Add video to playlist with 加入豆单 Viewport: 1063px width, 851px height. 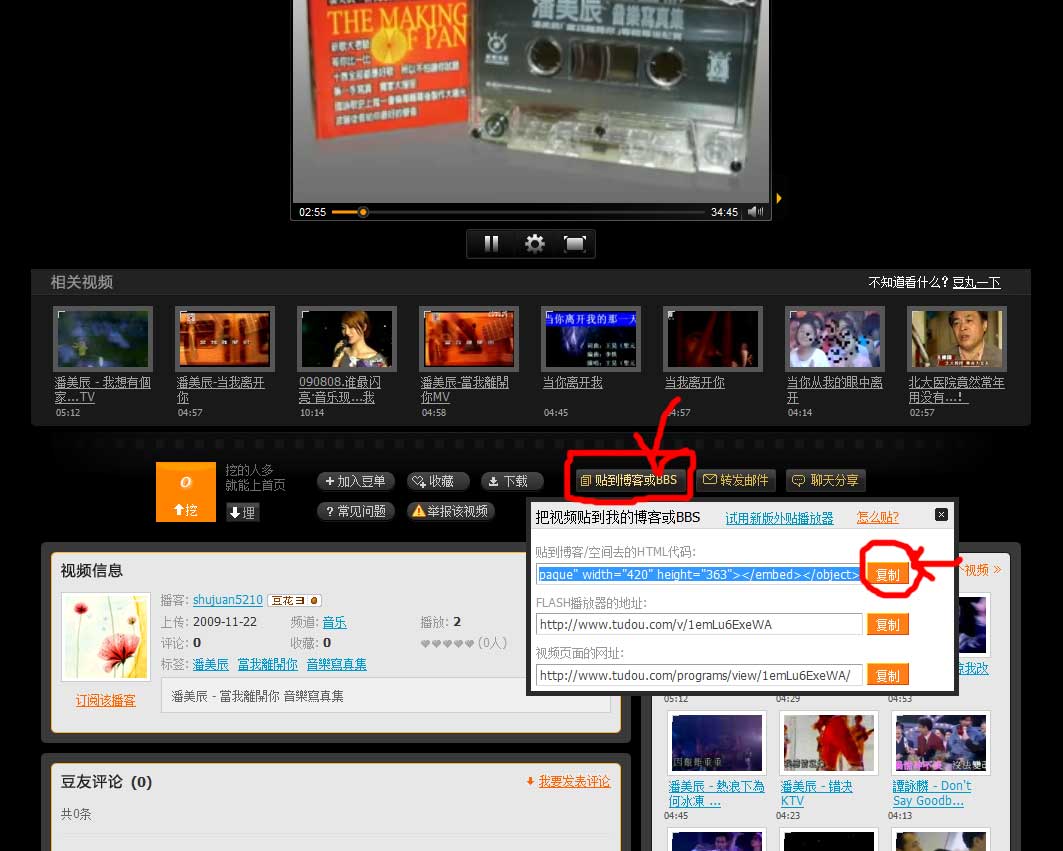[x=356, y=481]
